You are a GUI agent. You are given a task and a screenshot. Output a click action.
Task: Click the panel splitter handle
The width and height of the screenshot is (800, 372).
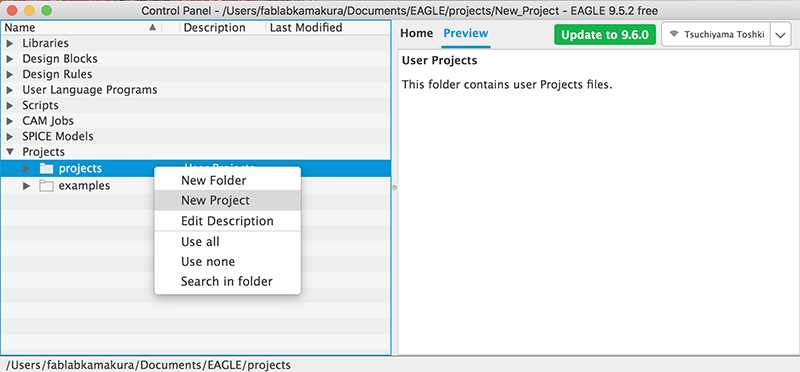point(394,188)
